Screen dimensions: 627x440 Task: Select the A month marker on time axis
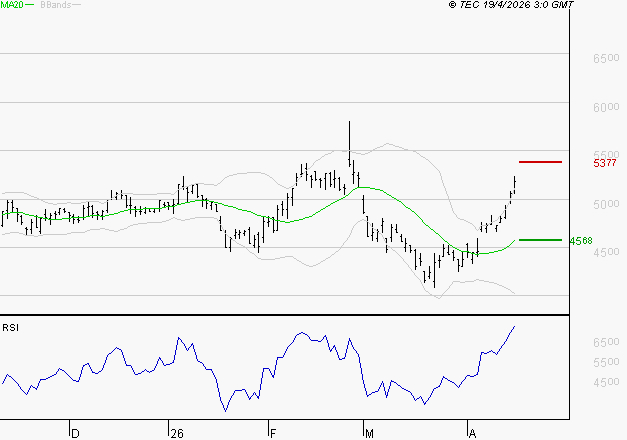tap(472, 433)
